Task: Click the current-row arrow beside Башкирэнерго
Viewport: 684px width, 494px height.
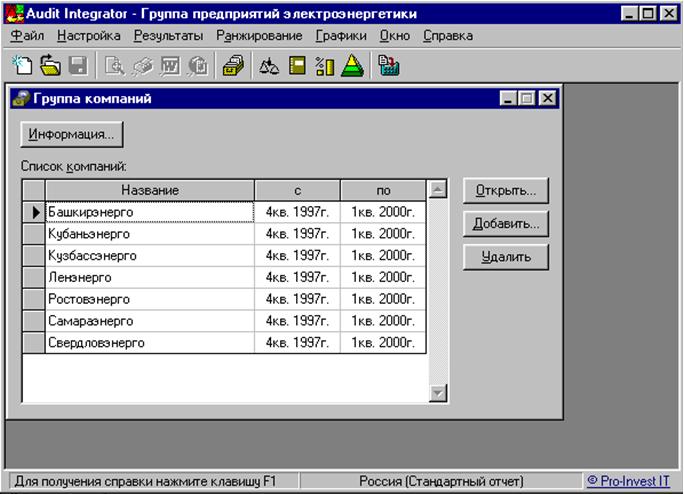Action: pyautogui.click(x=34, y=212)
